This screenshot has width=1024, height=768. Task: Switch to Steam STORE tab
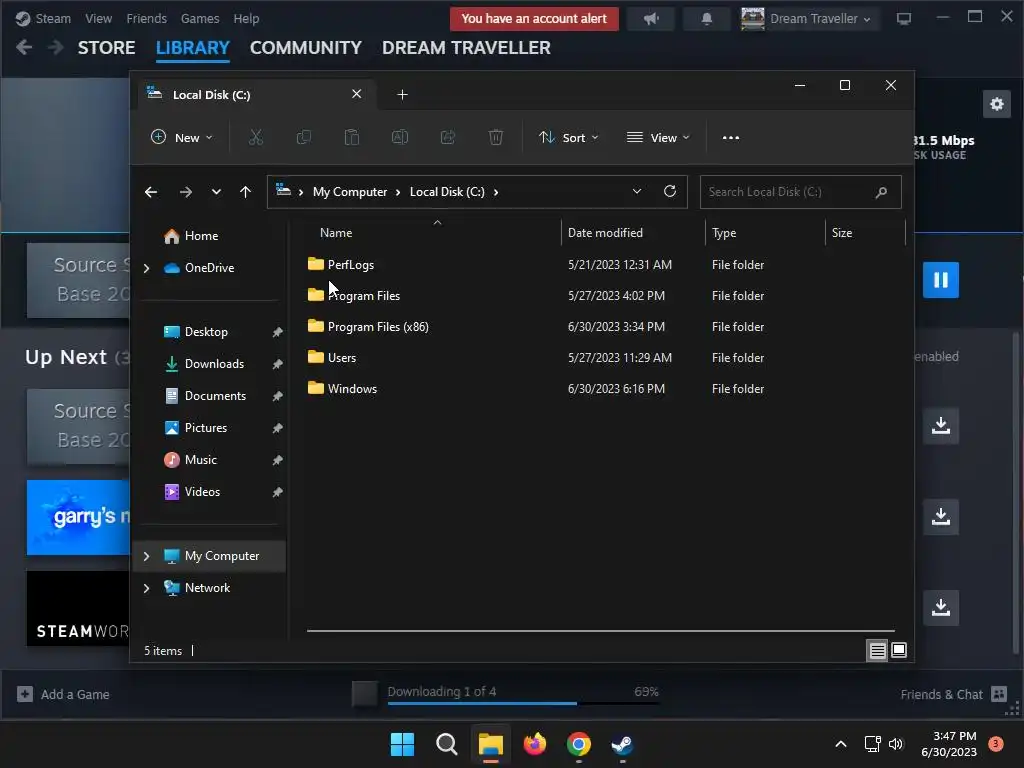[106, 48]
